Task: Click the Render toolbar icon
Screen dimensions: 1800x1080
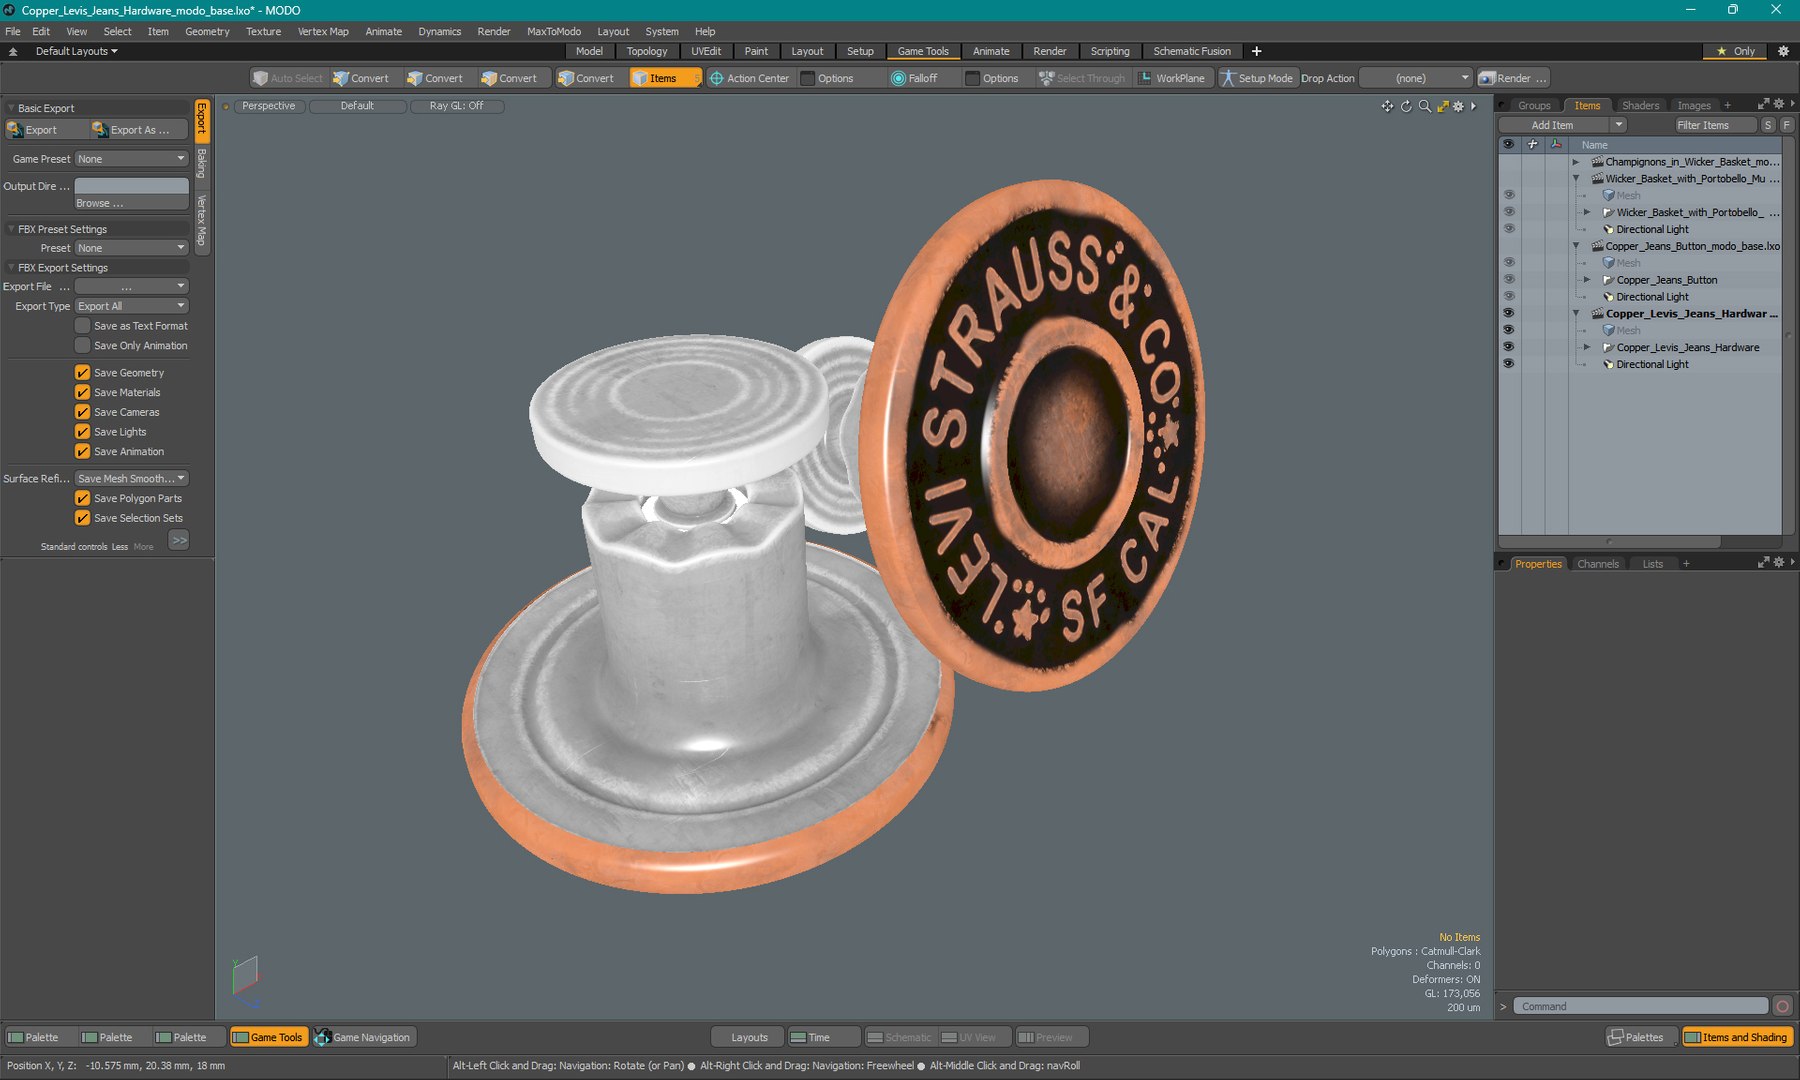Action: (x=1513, y=78)
